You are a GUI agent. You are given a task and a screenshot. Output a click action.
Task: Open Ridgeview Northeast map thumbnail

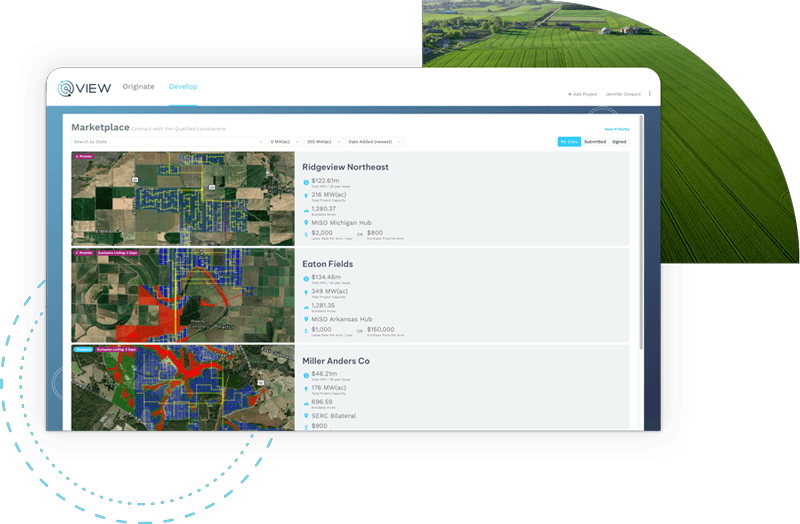183,198
